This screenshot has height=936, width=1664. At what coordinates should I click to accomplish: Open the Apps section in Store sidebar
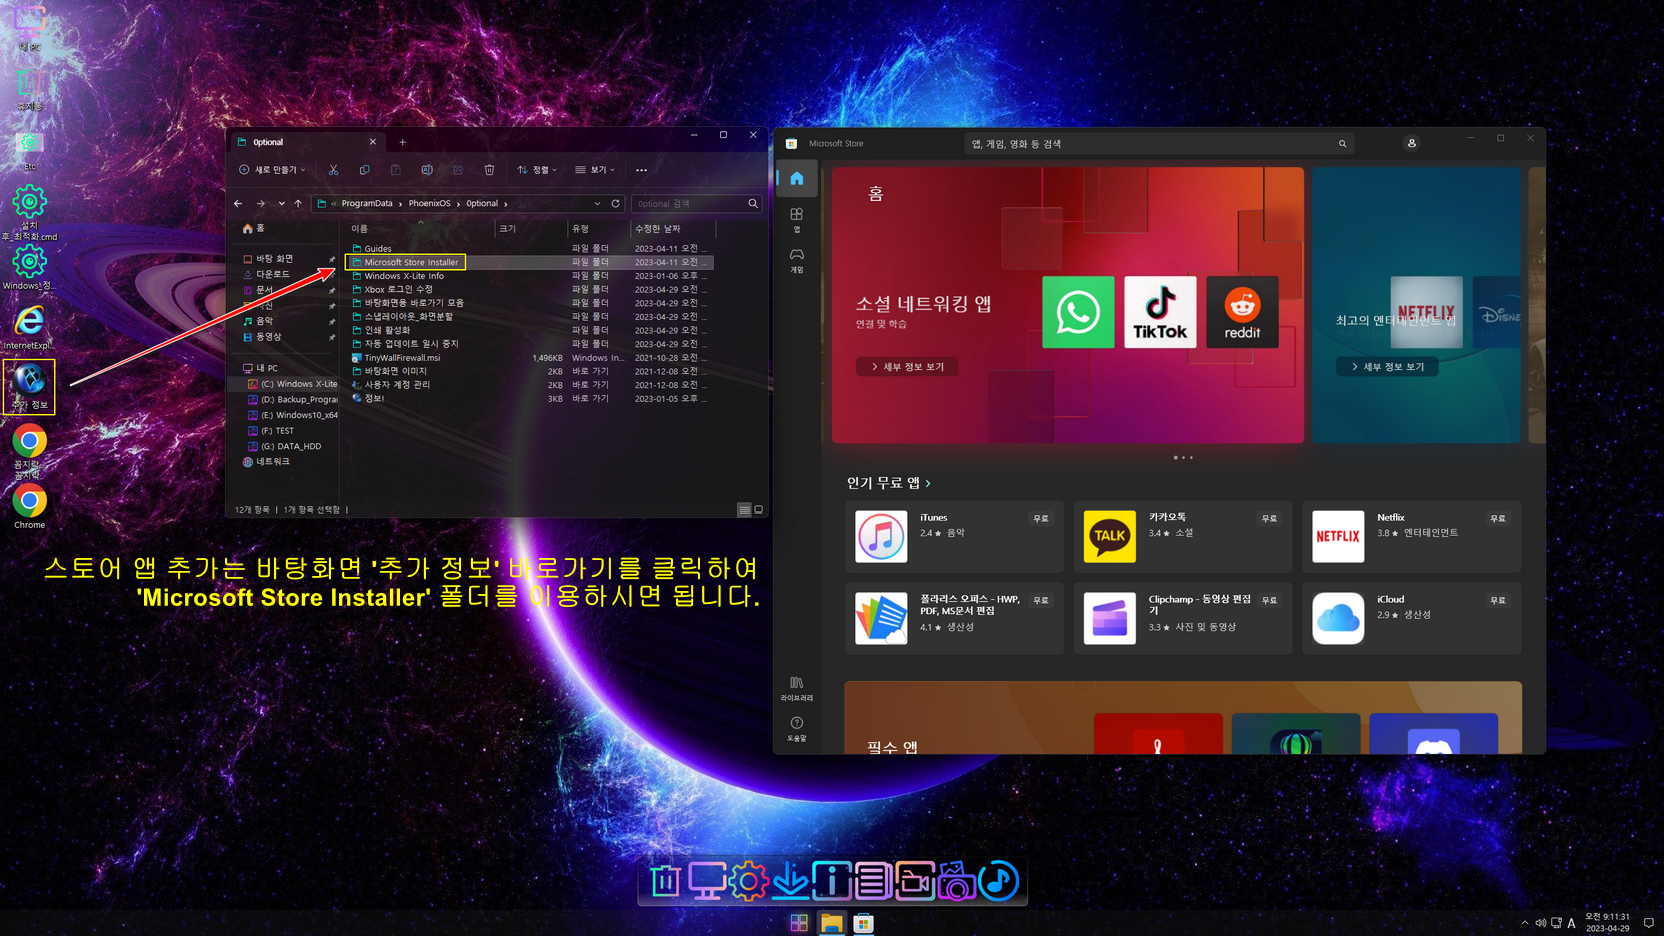tap(797, 219)
